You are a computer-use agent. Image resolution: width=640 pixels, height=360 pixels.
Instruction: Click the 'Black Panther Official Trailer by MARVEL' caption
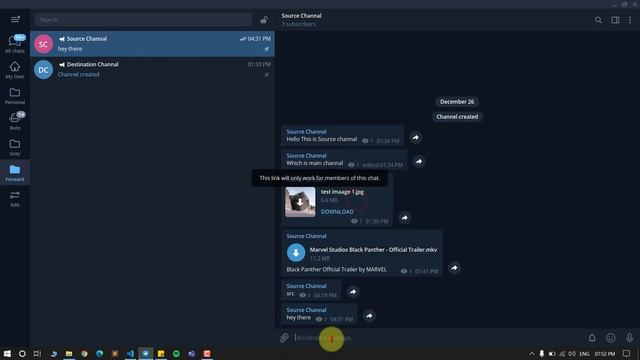pos(336,269)
